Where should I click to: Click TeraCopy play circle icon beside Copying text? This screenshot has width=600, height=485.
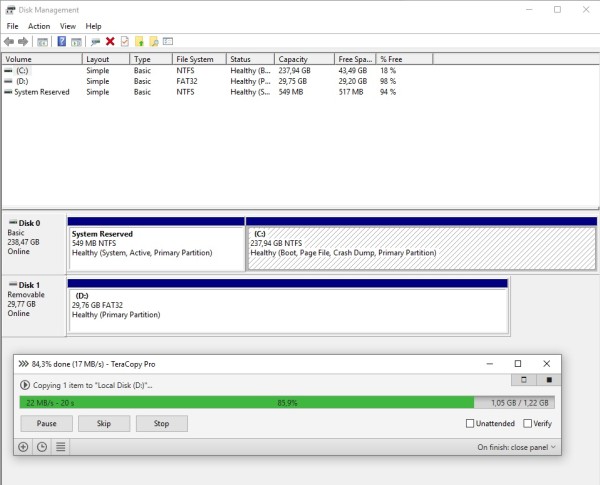(24, 385)
